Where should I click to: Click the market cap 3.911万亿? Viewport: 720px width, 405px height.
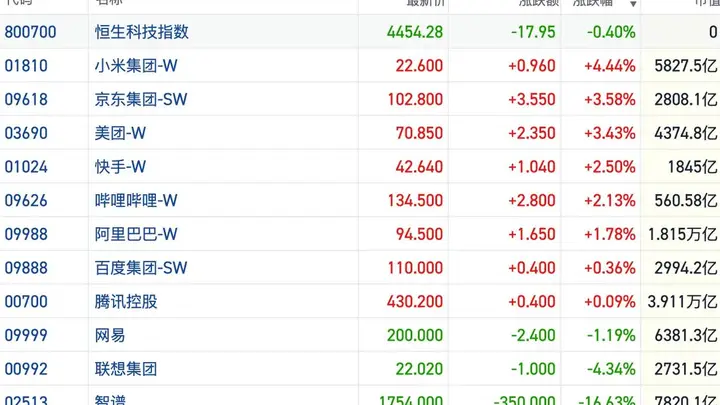click(x=682, y=302)
